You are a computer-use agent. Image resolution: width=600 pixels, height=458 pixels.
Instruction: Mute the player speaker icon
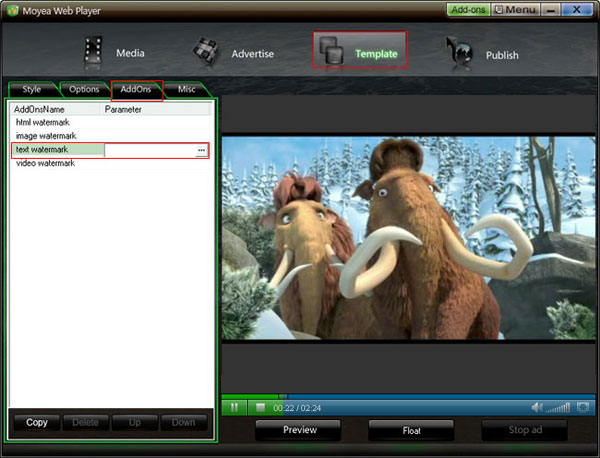tap(537, 407)
